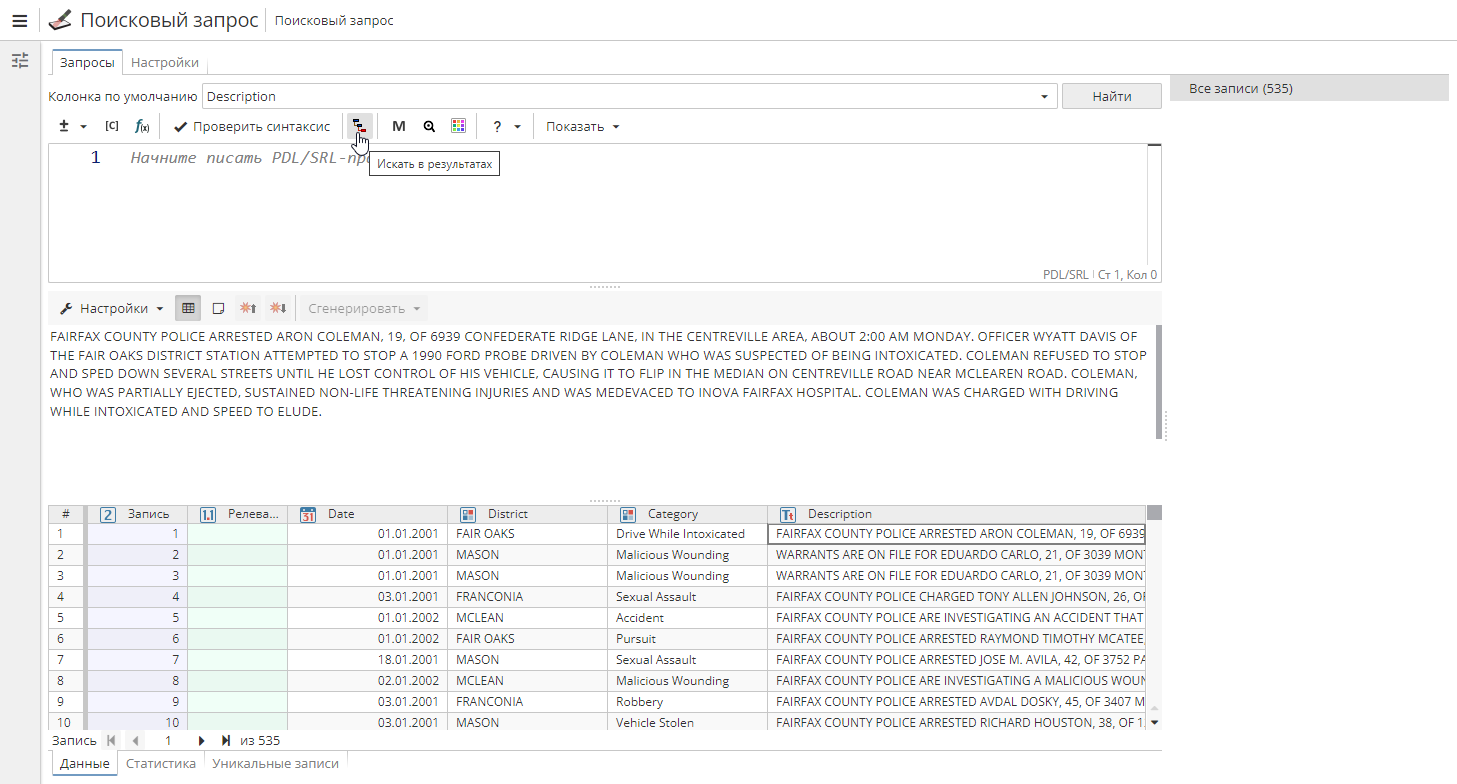Open the Показать dropdown menu
Viewport: 1457px width, 784px height.
pyautogui.click(x=583, y=126)
